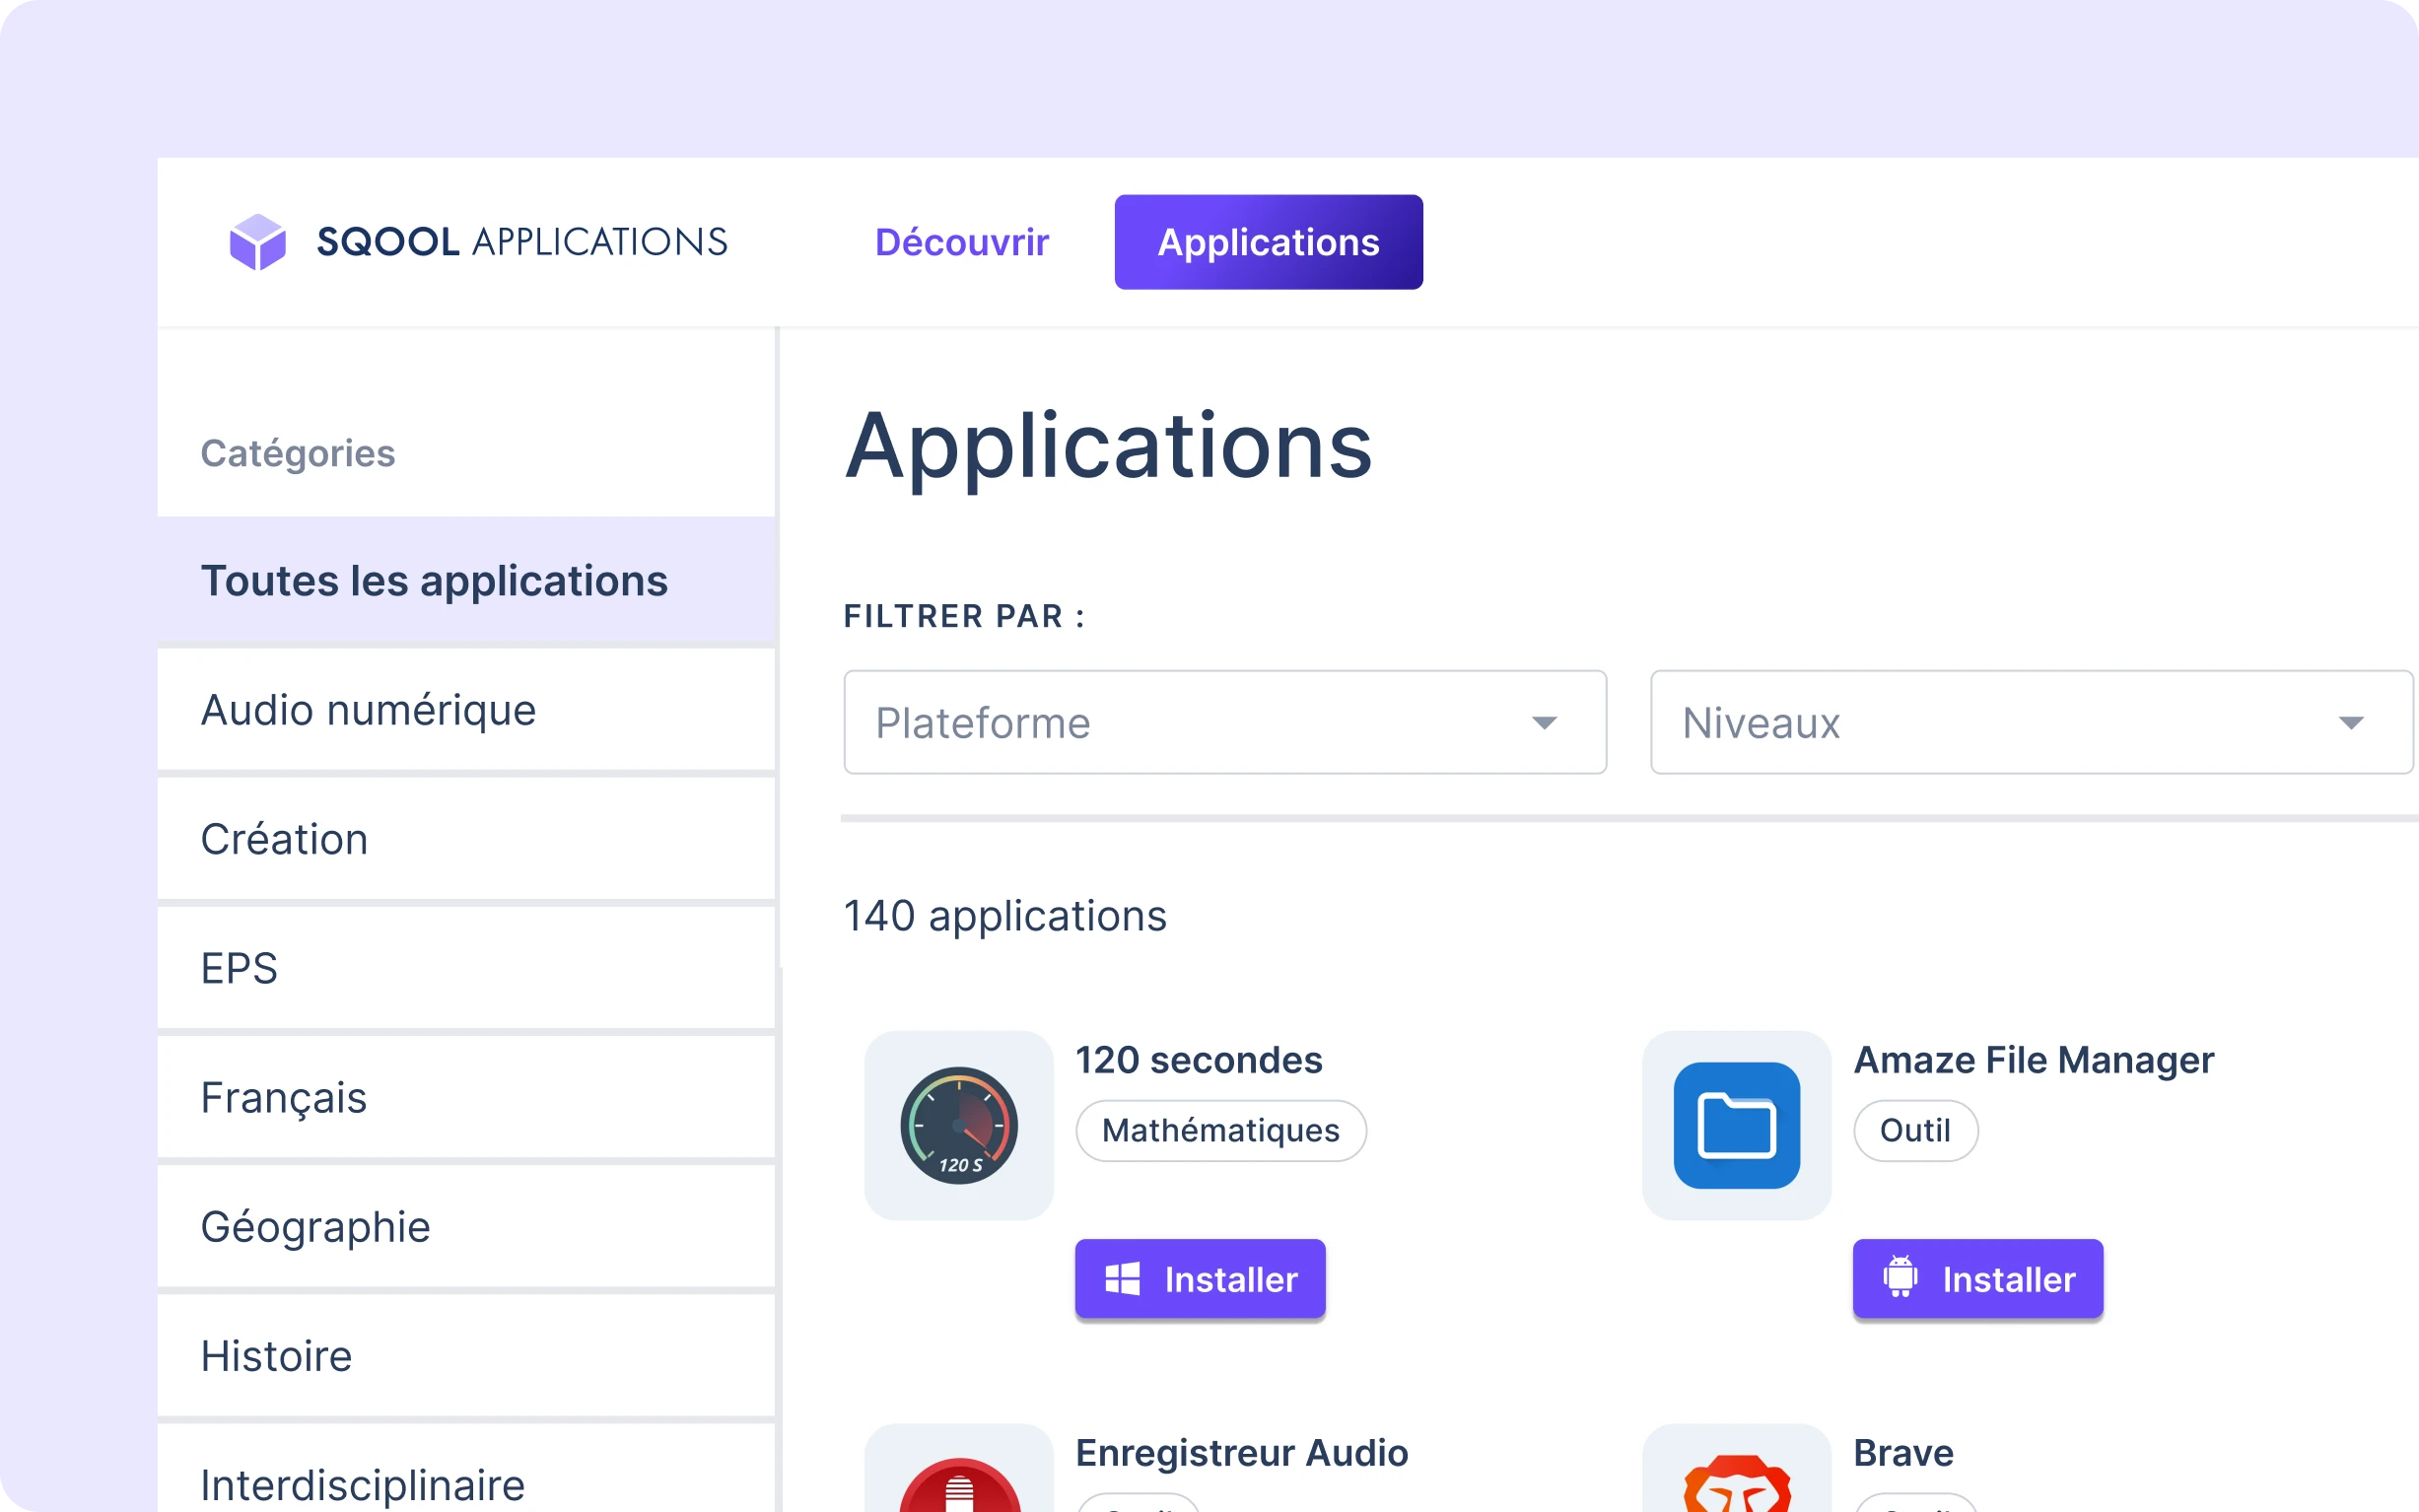The image size is (2419, 1512).
Task: Open the Audio numérique category
Action: [x=369, y=710]
